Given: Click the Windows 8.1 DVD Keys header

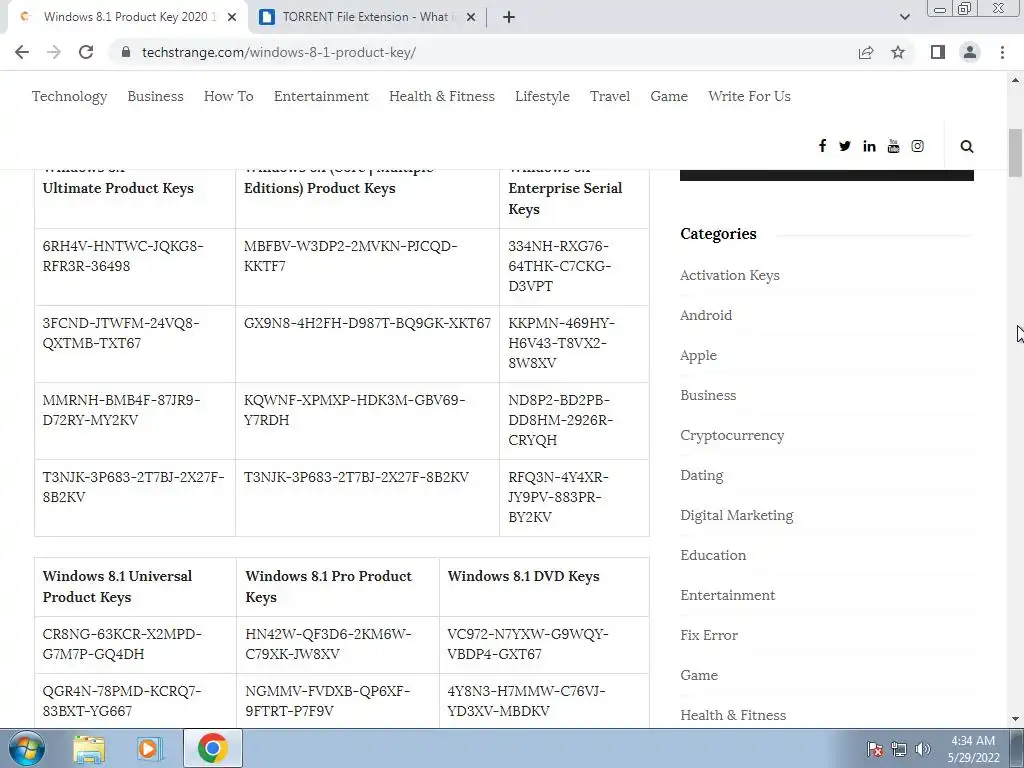Looking at the screenshot, I should pyautogui.click(x=523, y=576).
